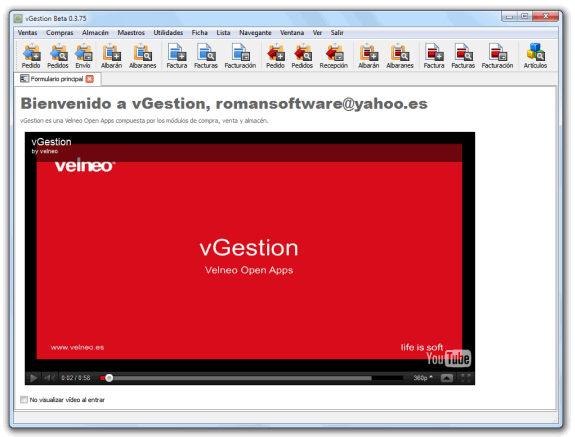Open the red purchase Pedidos search icon
575x437 pixels.
pos(302,56)
